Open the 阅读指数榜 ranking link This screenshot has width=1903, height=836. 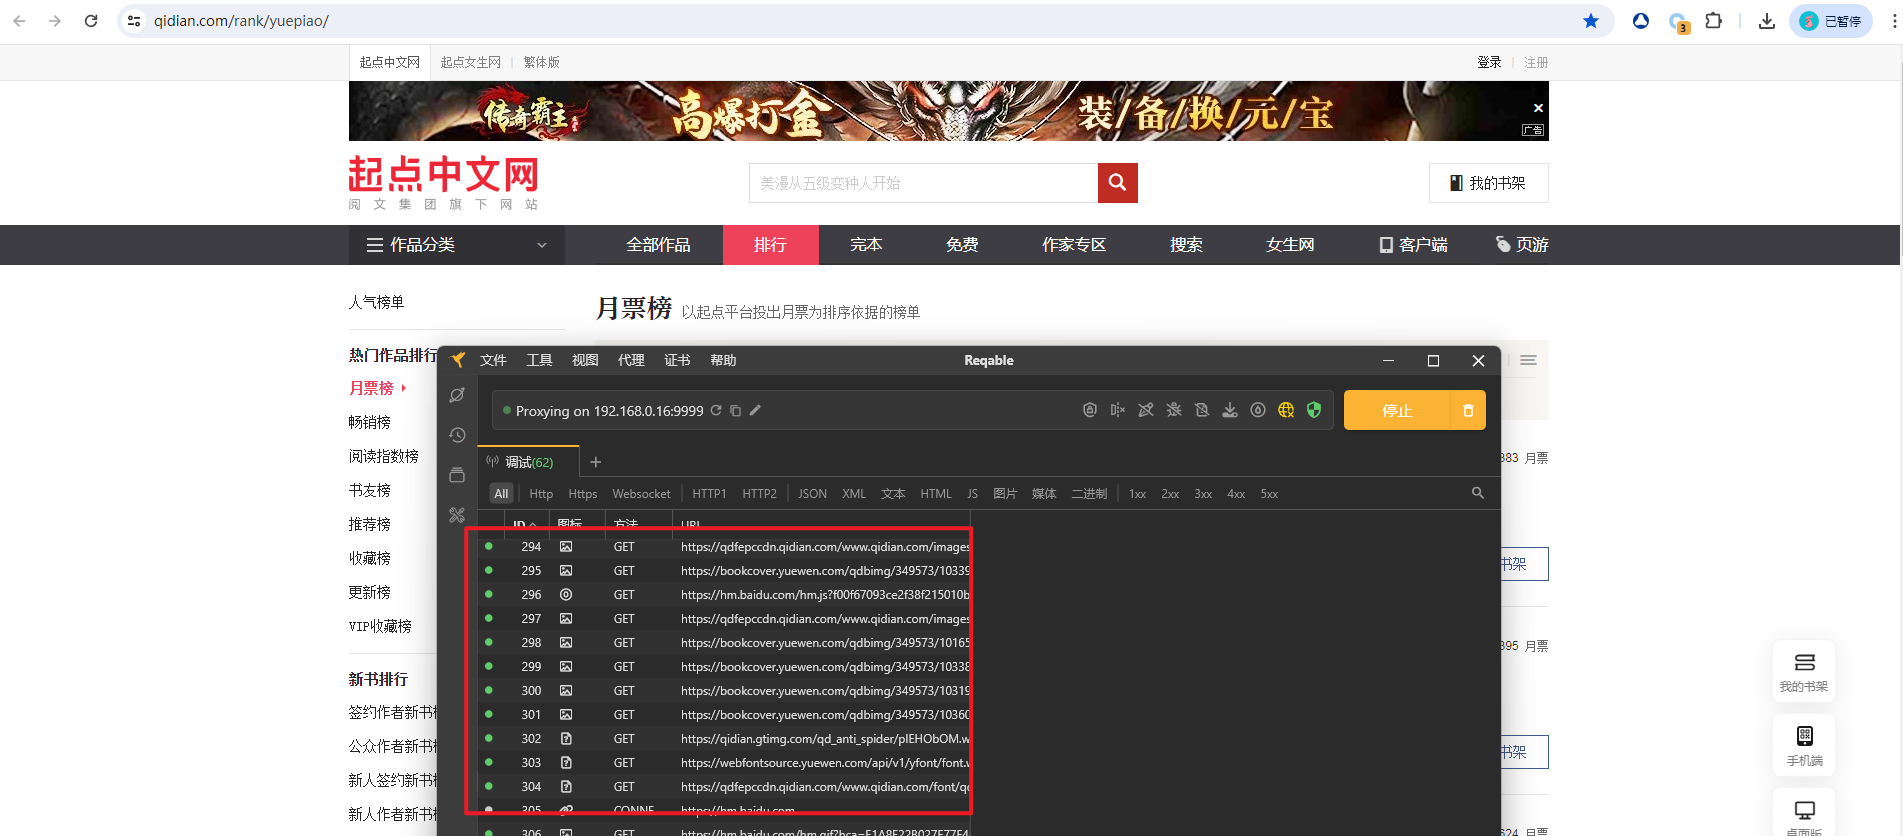384,456
